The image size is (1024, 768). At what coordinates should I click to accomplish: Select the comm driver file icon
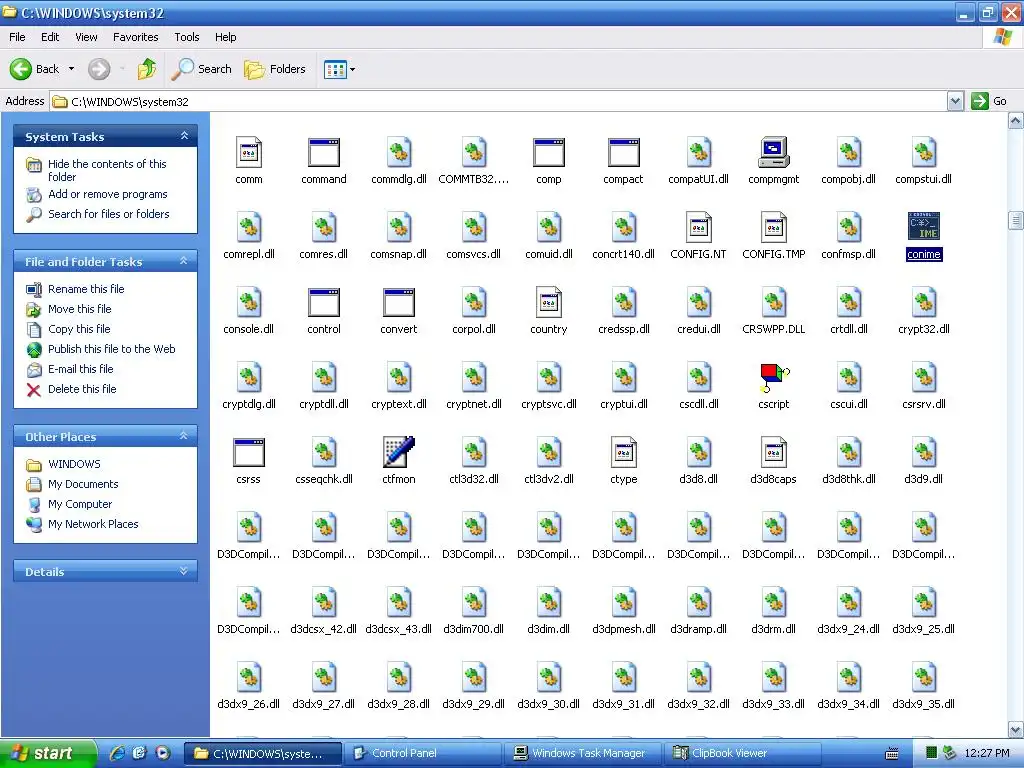pyautogui.click(x=249, y=152)
